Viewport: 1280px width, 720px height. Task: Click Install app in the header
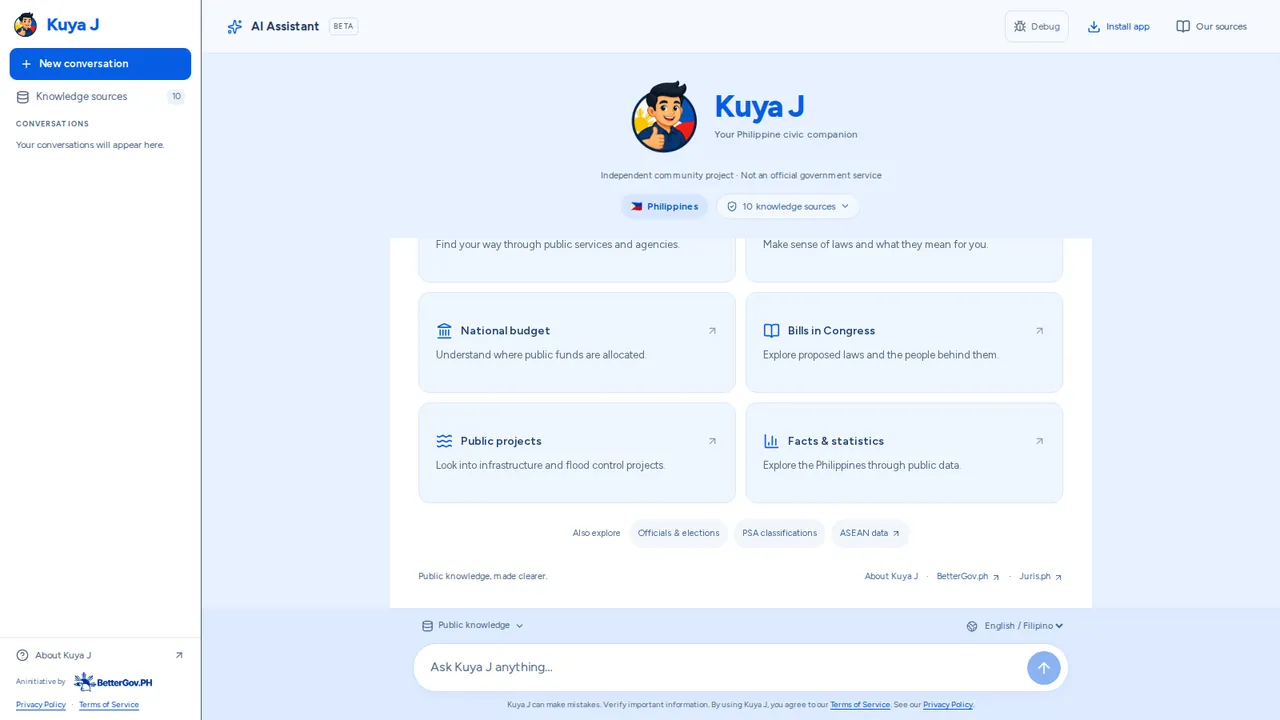(x=1118, y=27)
